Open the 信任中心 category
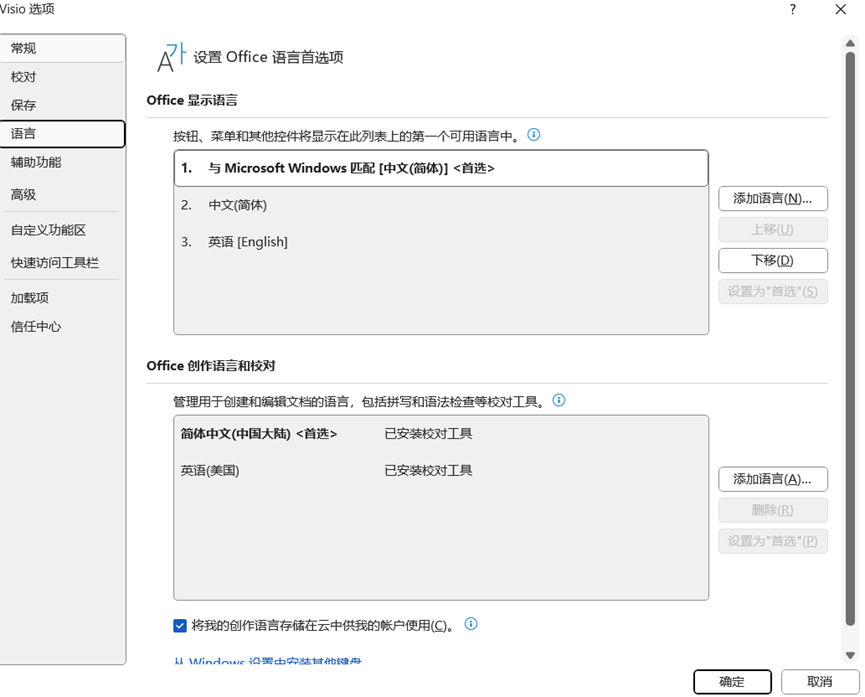Image resolution: width=865 pixels, height=697 pixels. [62, 327]
